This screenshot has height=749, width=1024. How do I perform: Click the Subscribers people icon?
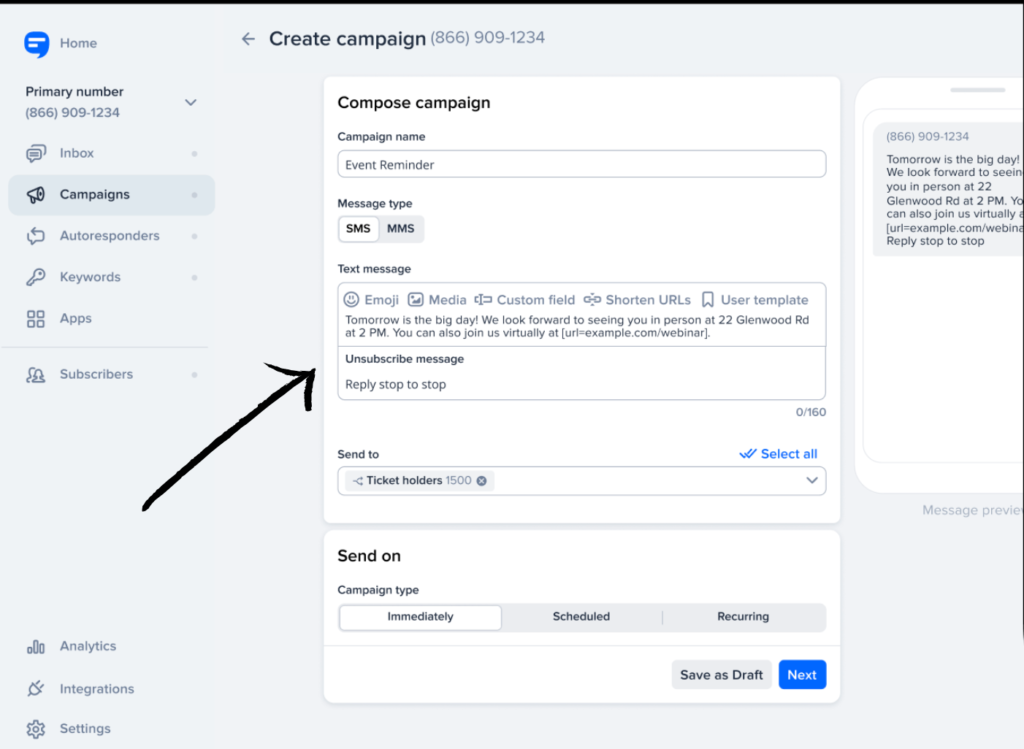pos(36,375)
